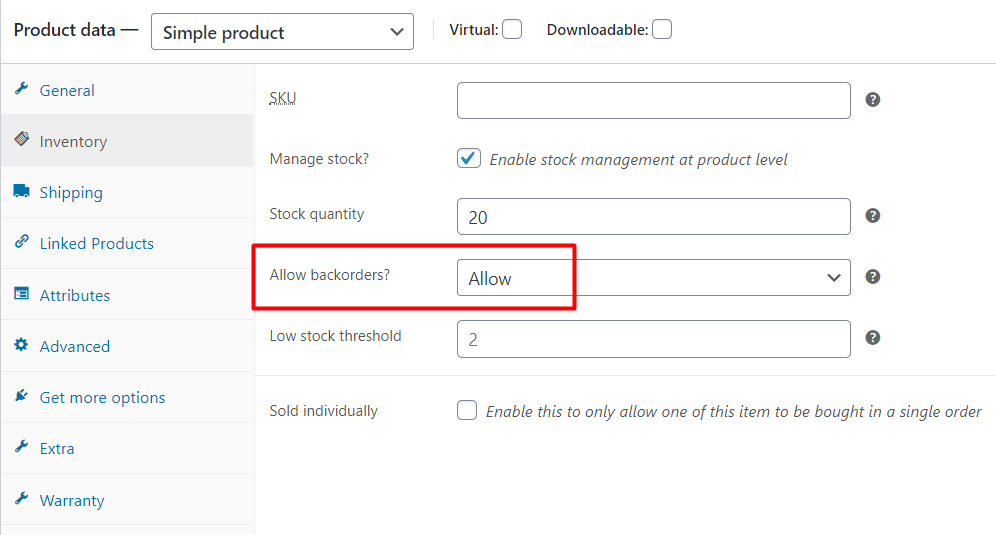Click the help icon beside Allow backorders
This screenshot has height=535, width=996.
pyautogui.click(x=873, y=276)
